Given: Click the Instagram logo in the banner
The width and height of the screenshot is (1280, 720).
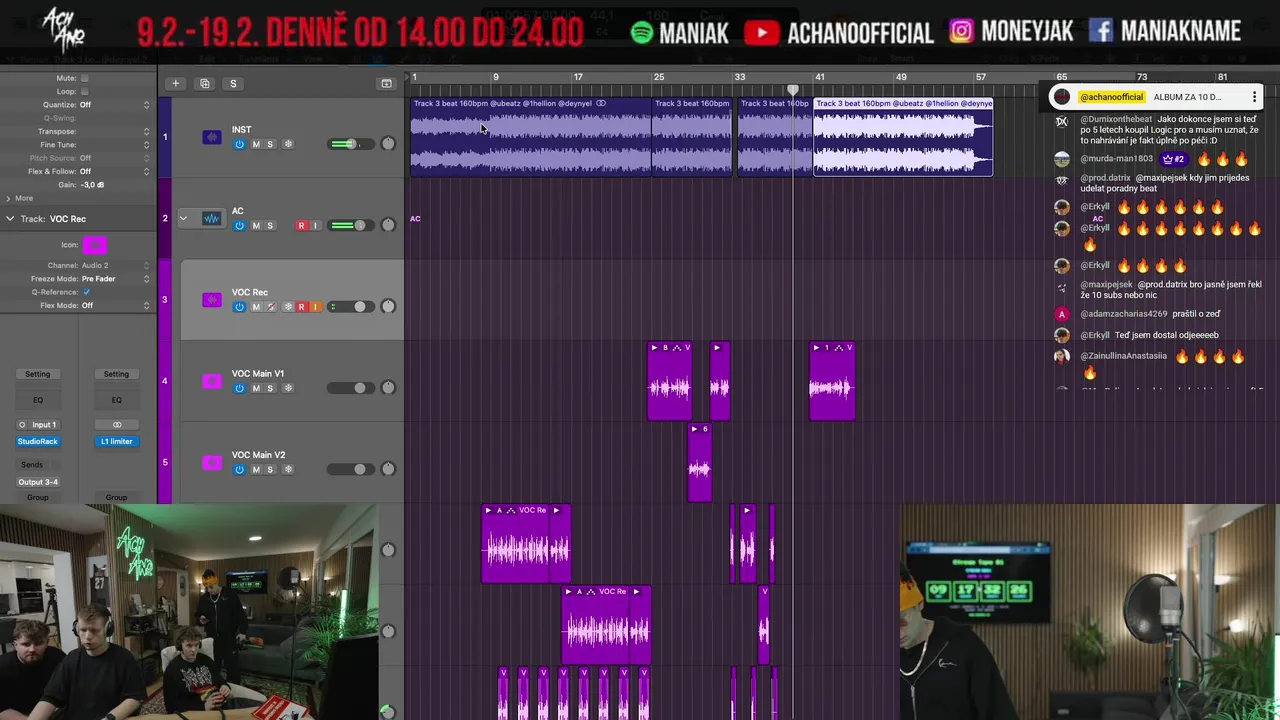Looking at the screenshot, I should (x=961, y=31).
